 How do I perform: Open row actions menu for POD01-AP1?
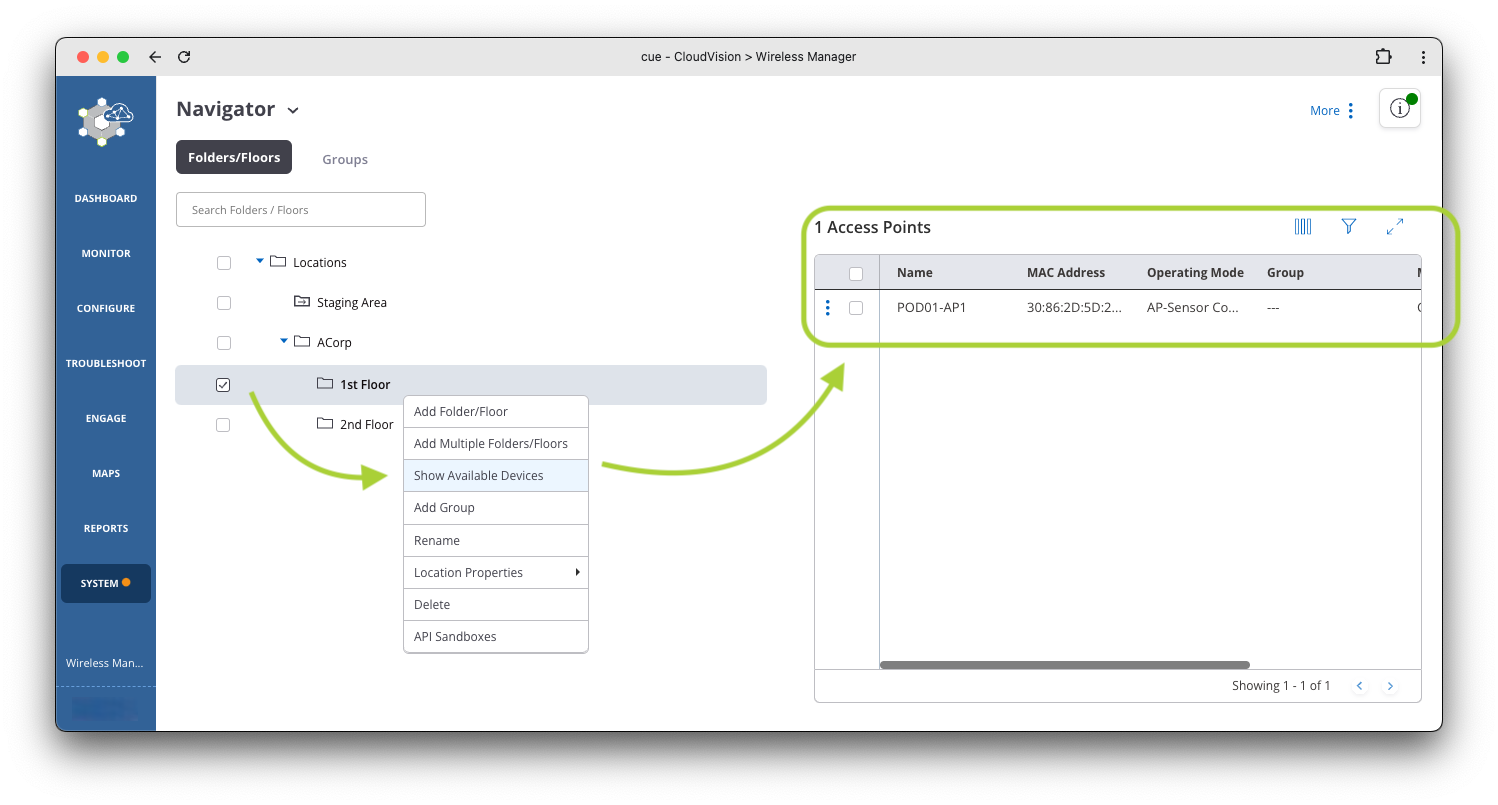[x=827, y=308]
